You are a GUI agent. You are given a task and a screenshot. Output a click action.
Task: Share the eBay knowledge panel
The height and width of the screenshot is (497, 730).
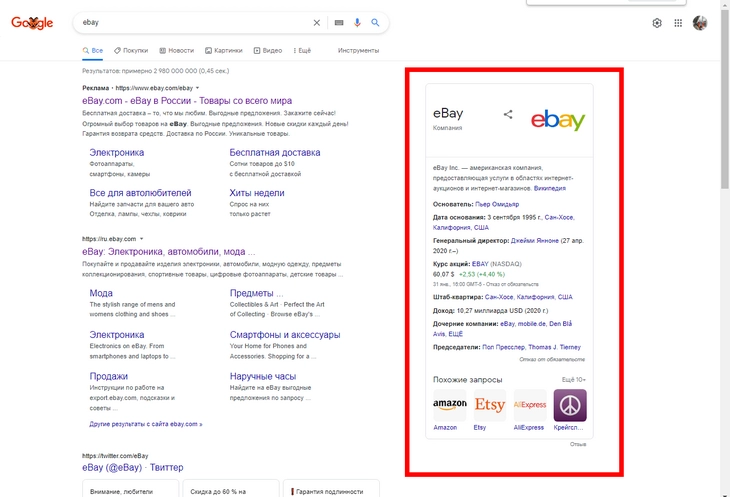[x=508, y=114]
